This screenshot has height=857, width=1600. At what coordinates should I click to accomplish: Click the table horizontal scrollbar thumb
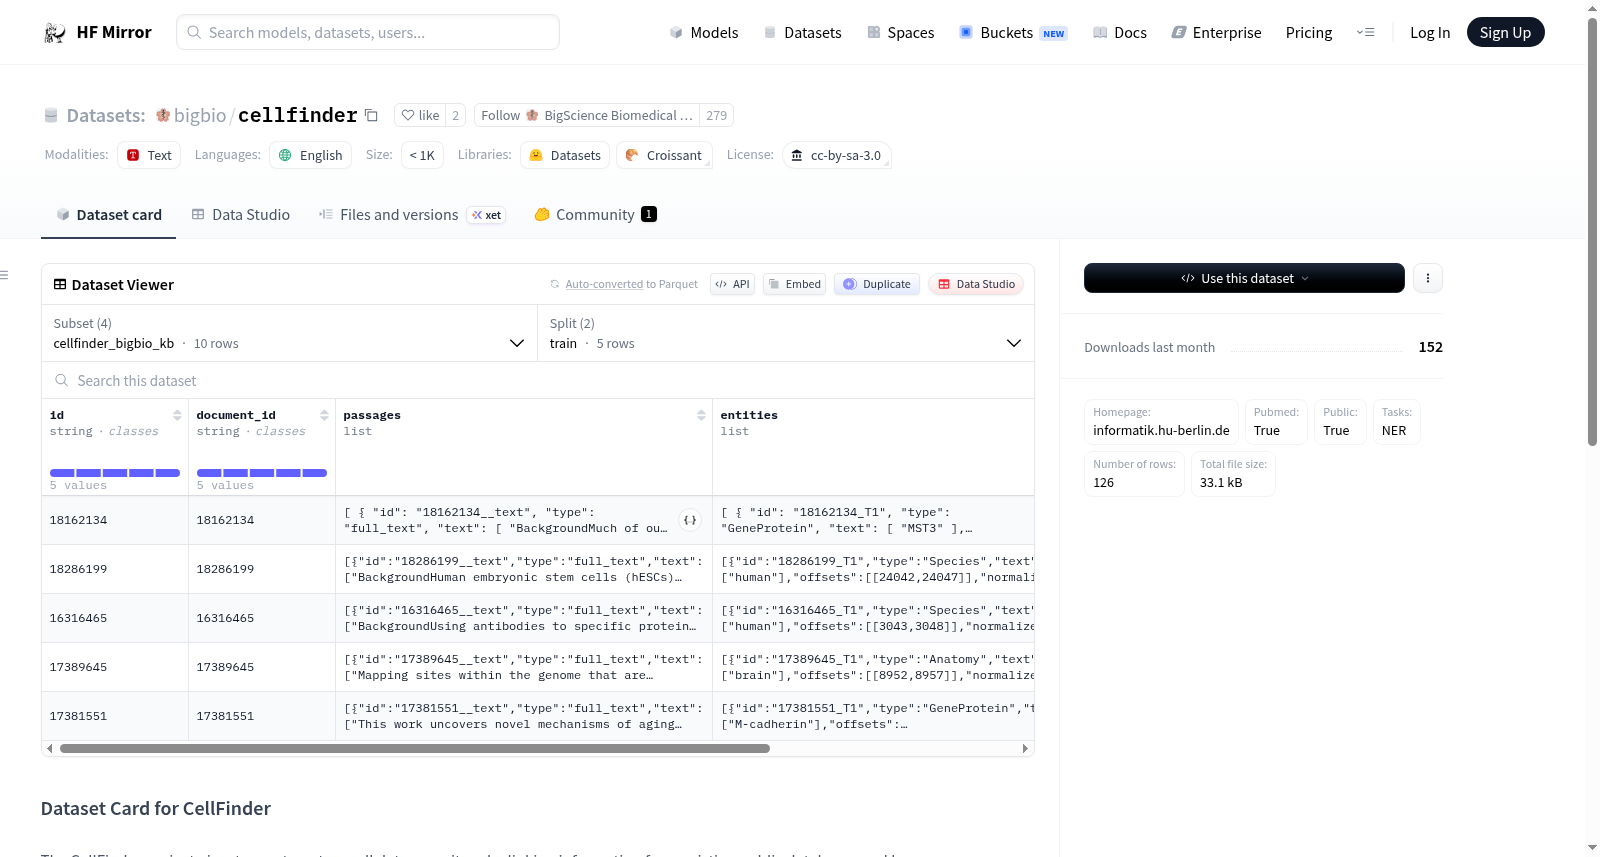coord(415,748)
